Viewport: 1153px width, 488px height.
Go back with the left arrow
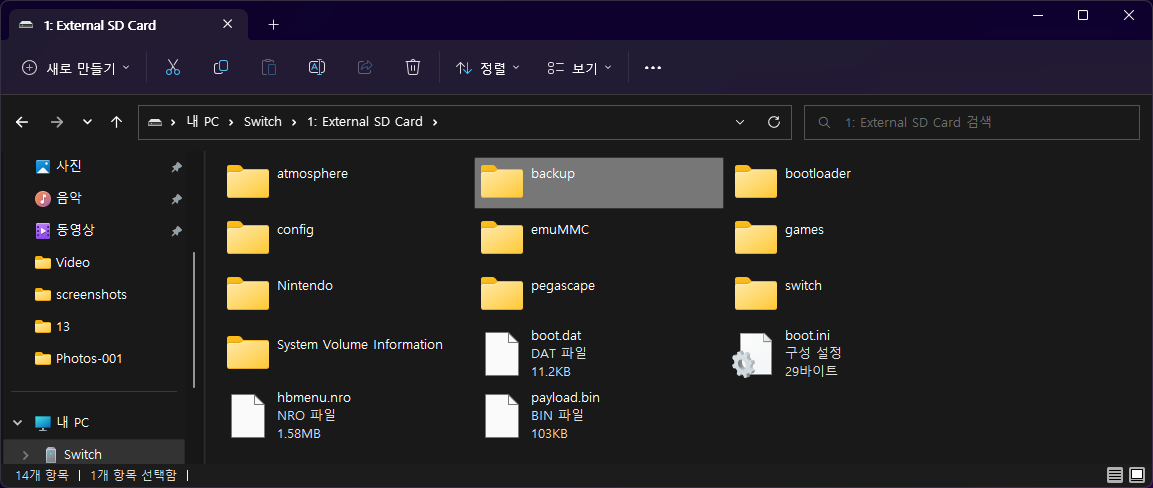click(22, 122)
